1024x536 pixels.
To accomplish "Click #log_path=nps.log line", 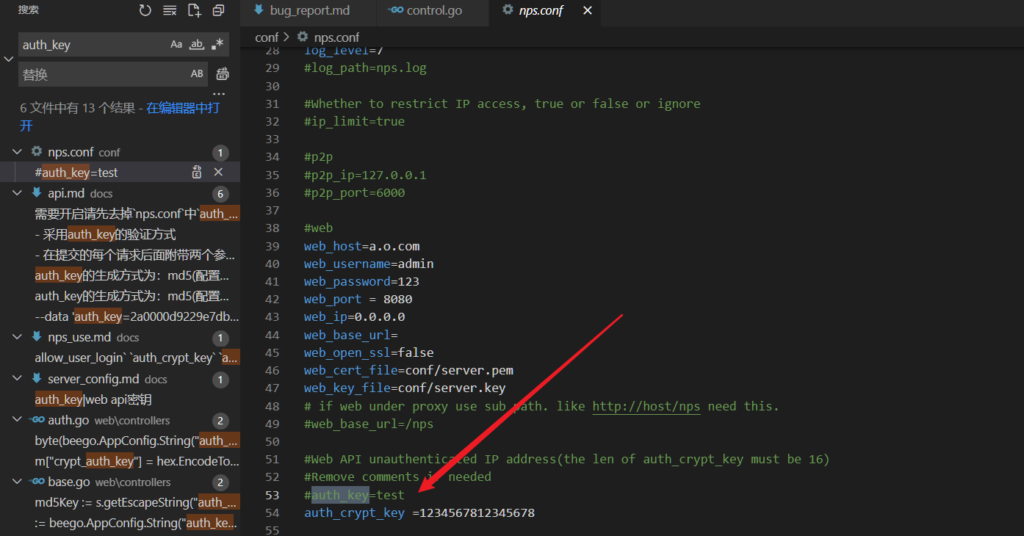I will point(365,68).
